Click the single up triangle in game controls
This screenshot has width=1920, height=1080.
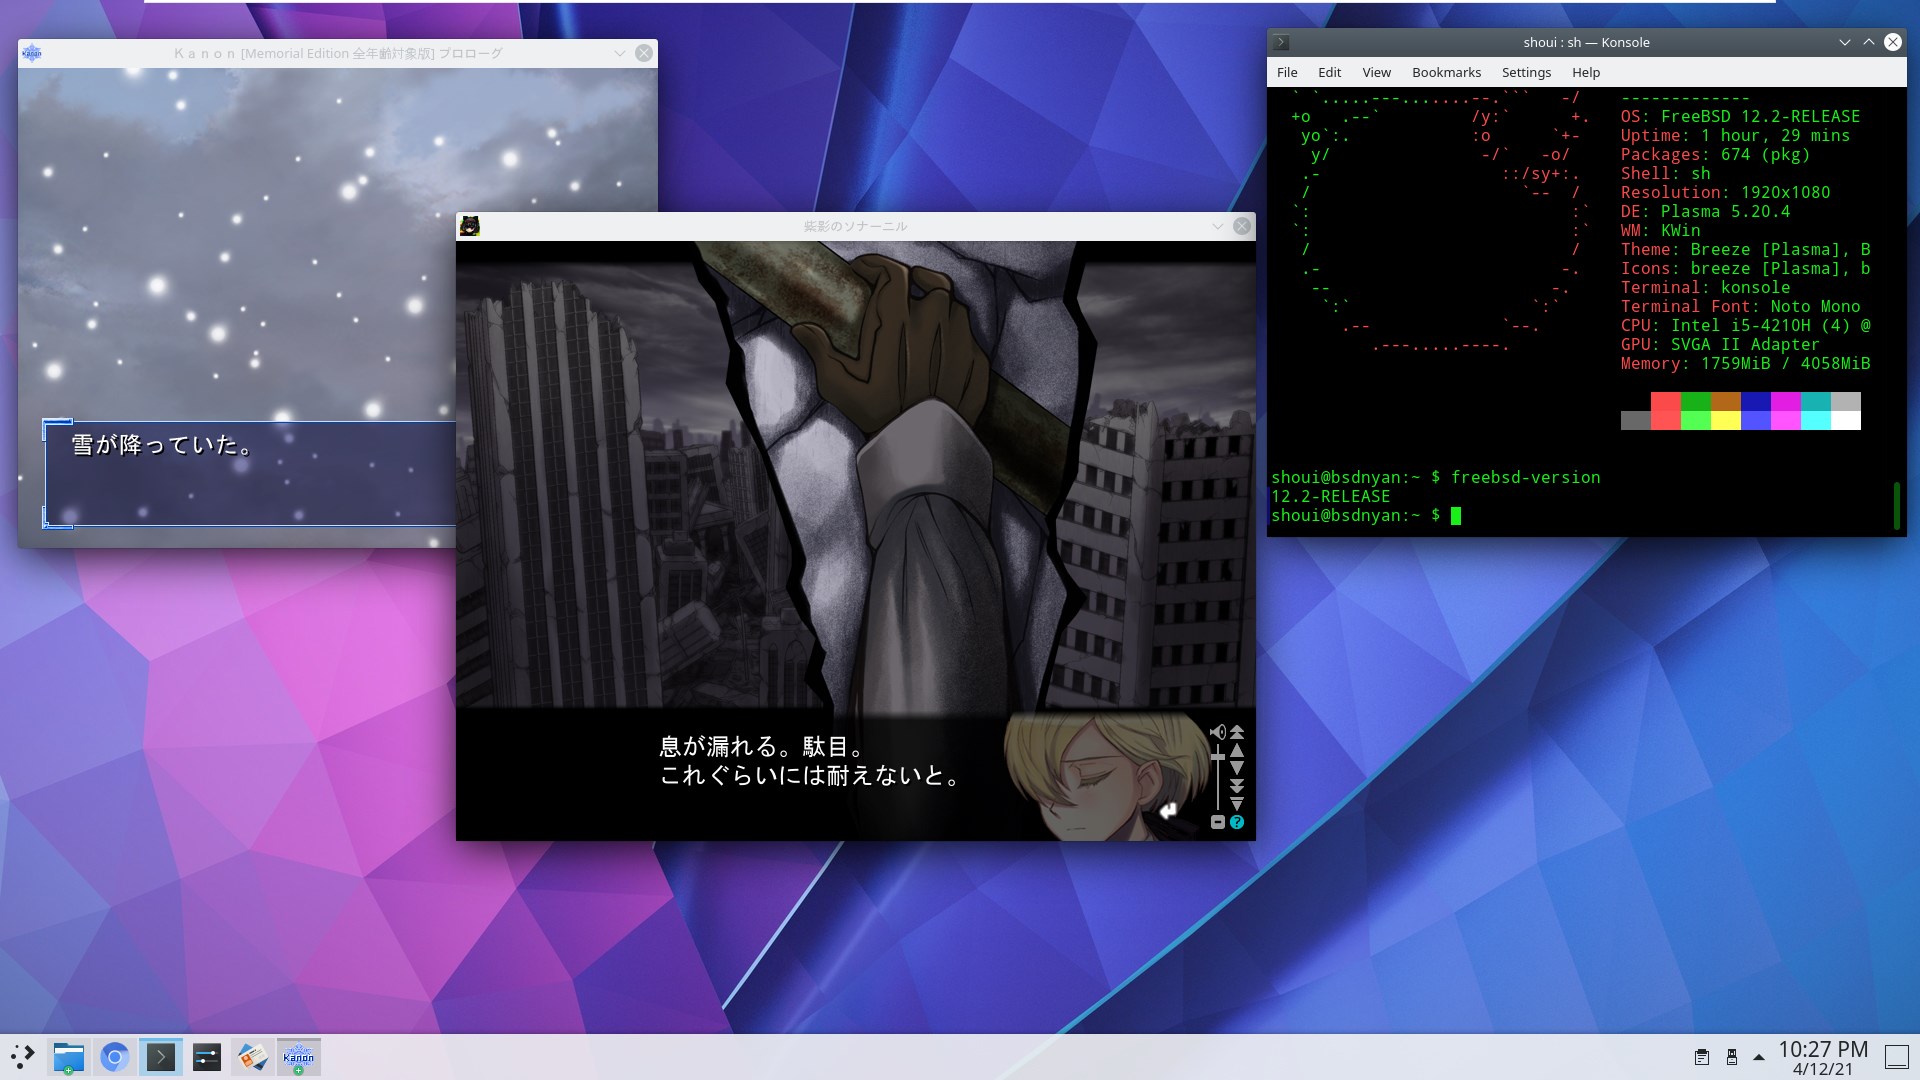click(1237, 750)
